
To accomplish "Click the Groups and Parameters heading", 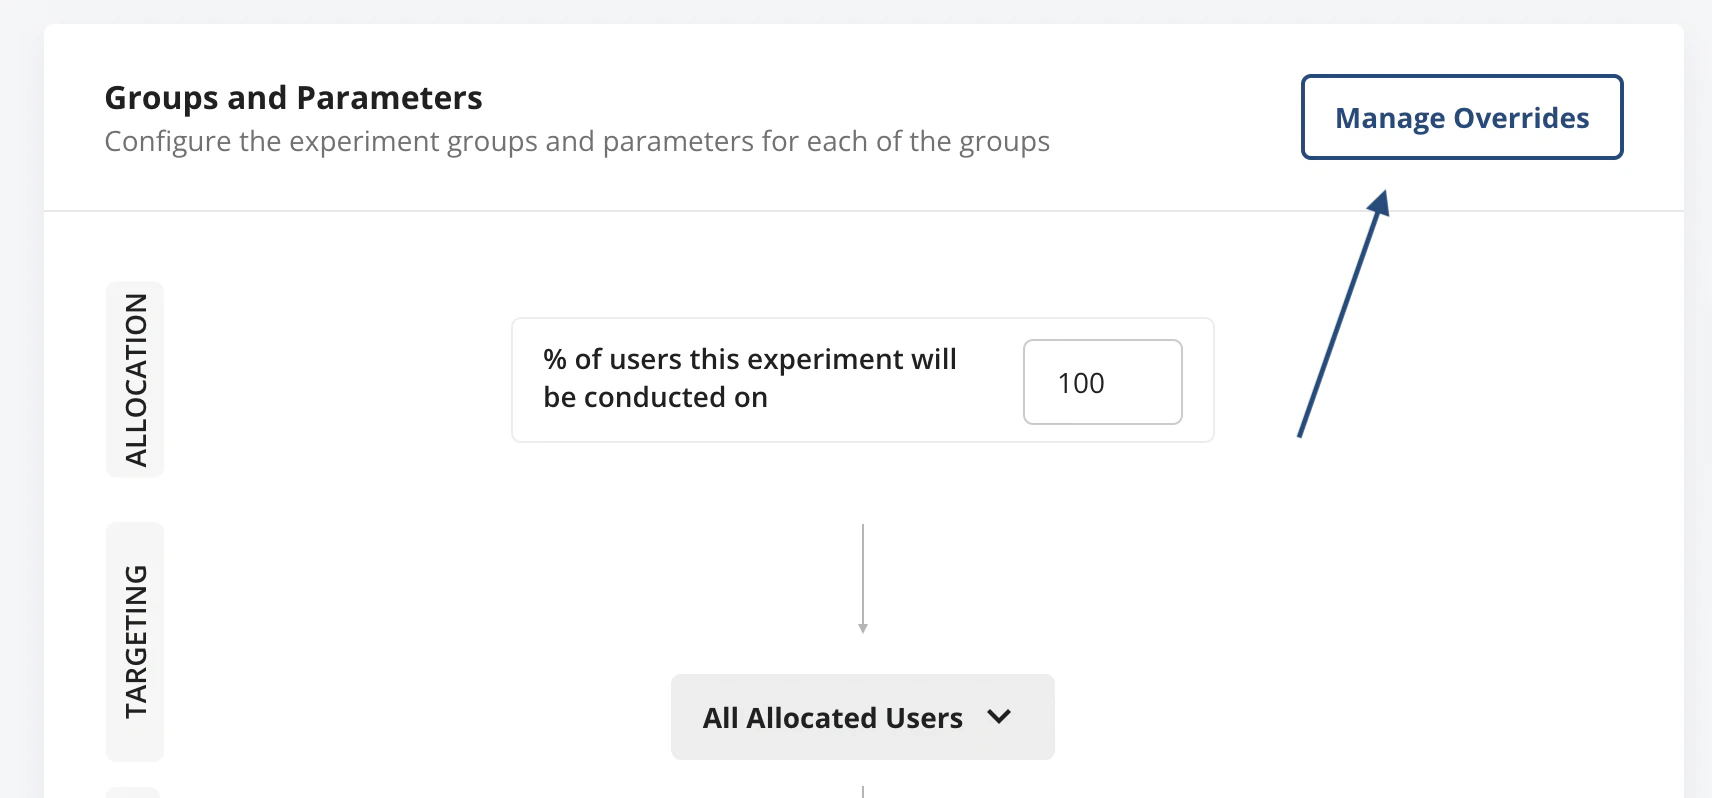I will tap(293, 97).
